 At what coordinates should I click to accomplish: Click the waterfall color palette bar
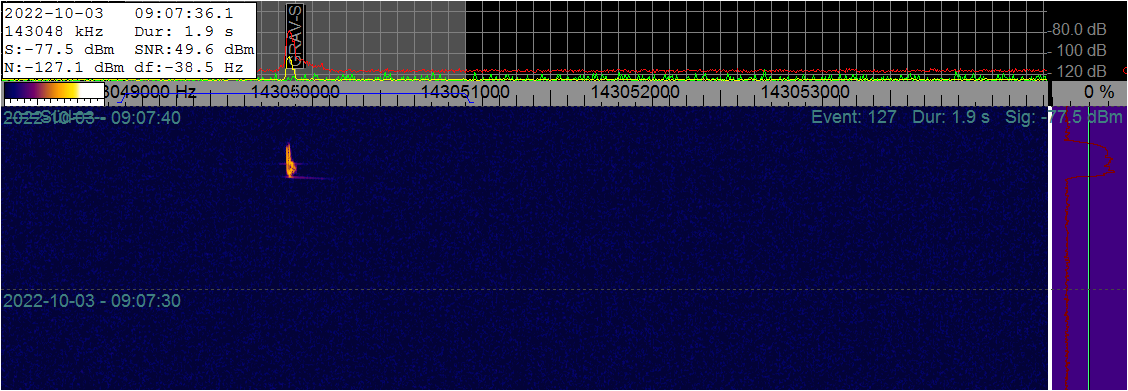tap(54, 91)
